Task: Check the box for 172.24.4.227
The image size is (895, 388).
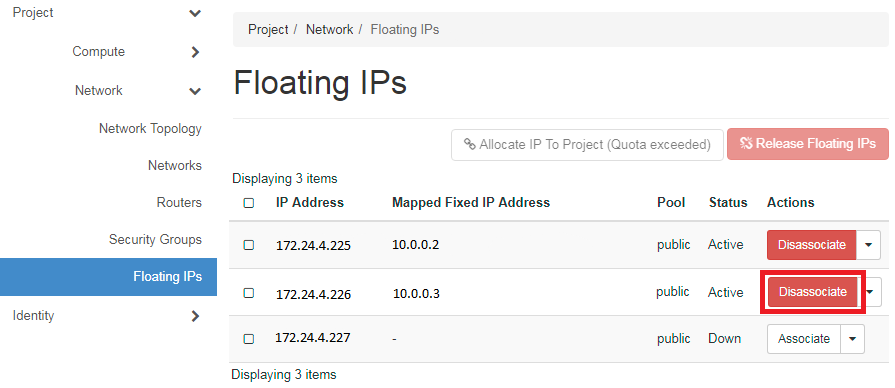Action: (x=248, y=339)
